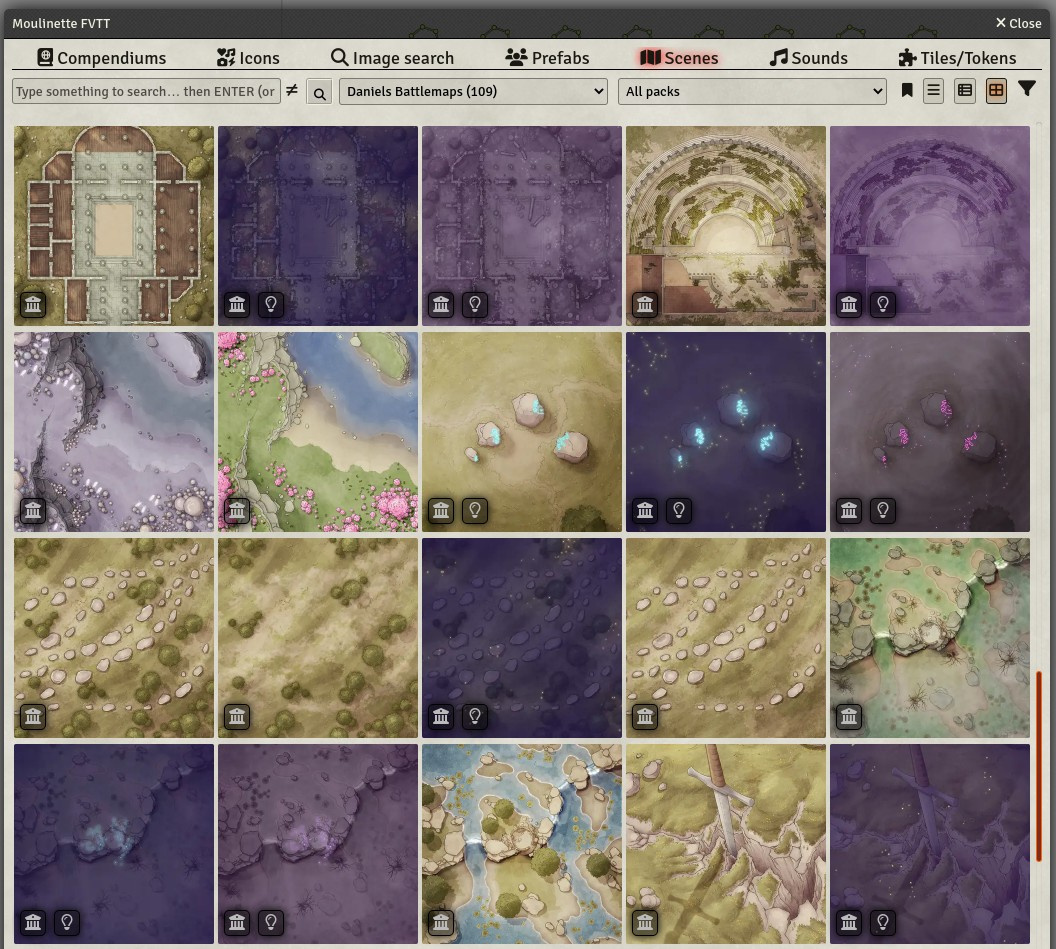Click museum icon on daytime amphitheater map
The height and width of the screenshot is (949, 1056).
click(645, 304)
